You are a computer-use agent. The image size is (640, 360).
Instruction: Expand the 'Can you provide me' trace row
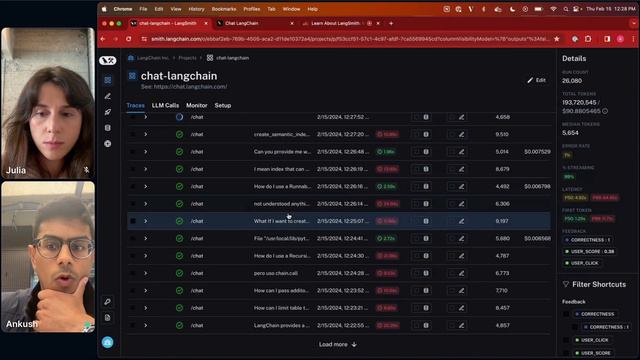[x=146, y=152]
